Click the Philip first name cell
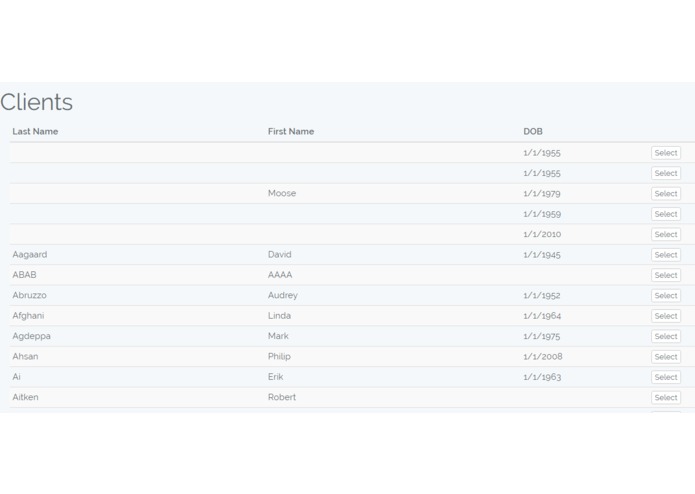Viewport: 695px width, 494px height. click(279, 357)
